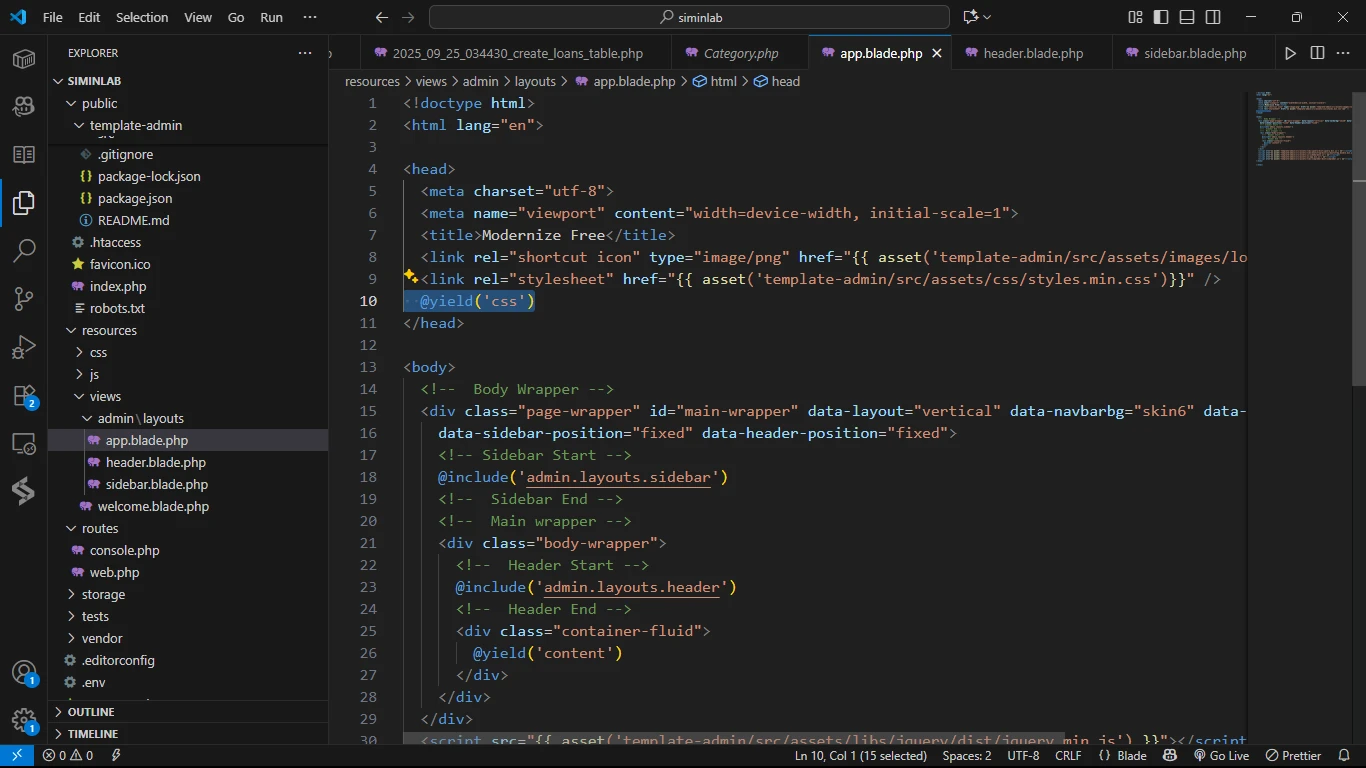This screenshot has width=1366, height=768.
Task: Switch to the sidebar.blade.php tab
Action: click(x=1194, y=53)
